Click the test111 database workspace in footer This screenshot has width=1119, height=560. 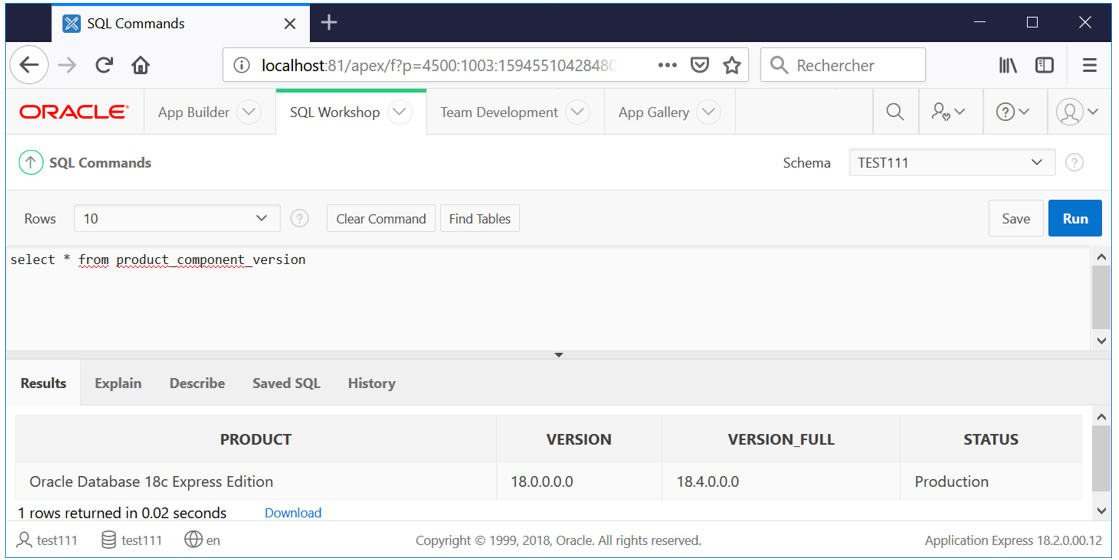coord(131,540)
